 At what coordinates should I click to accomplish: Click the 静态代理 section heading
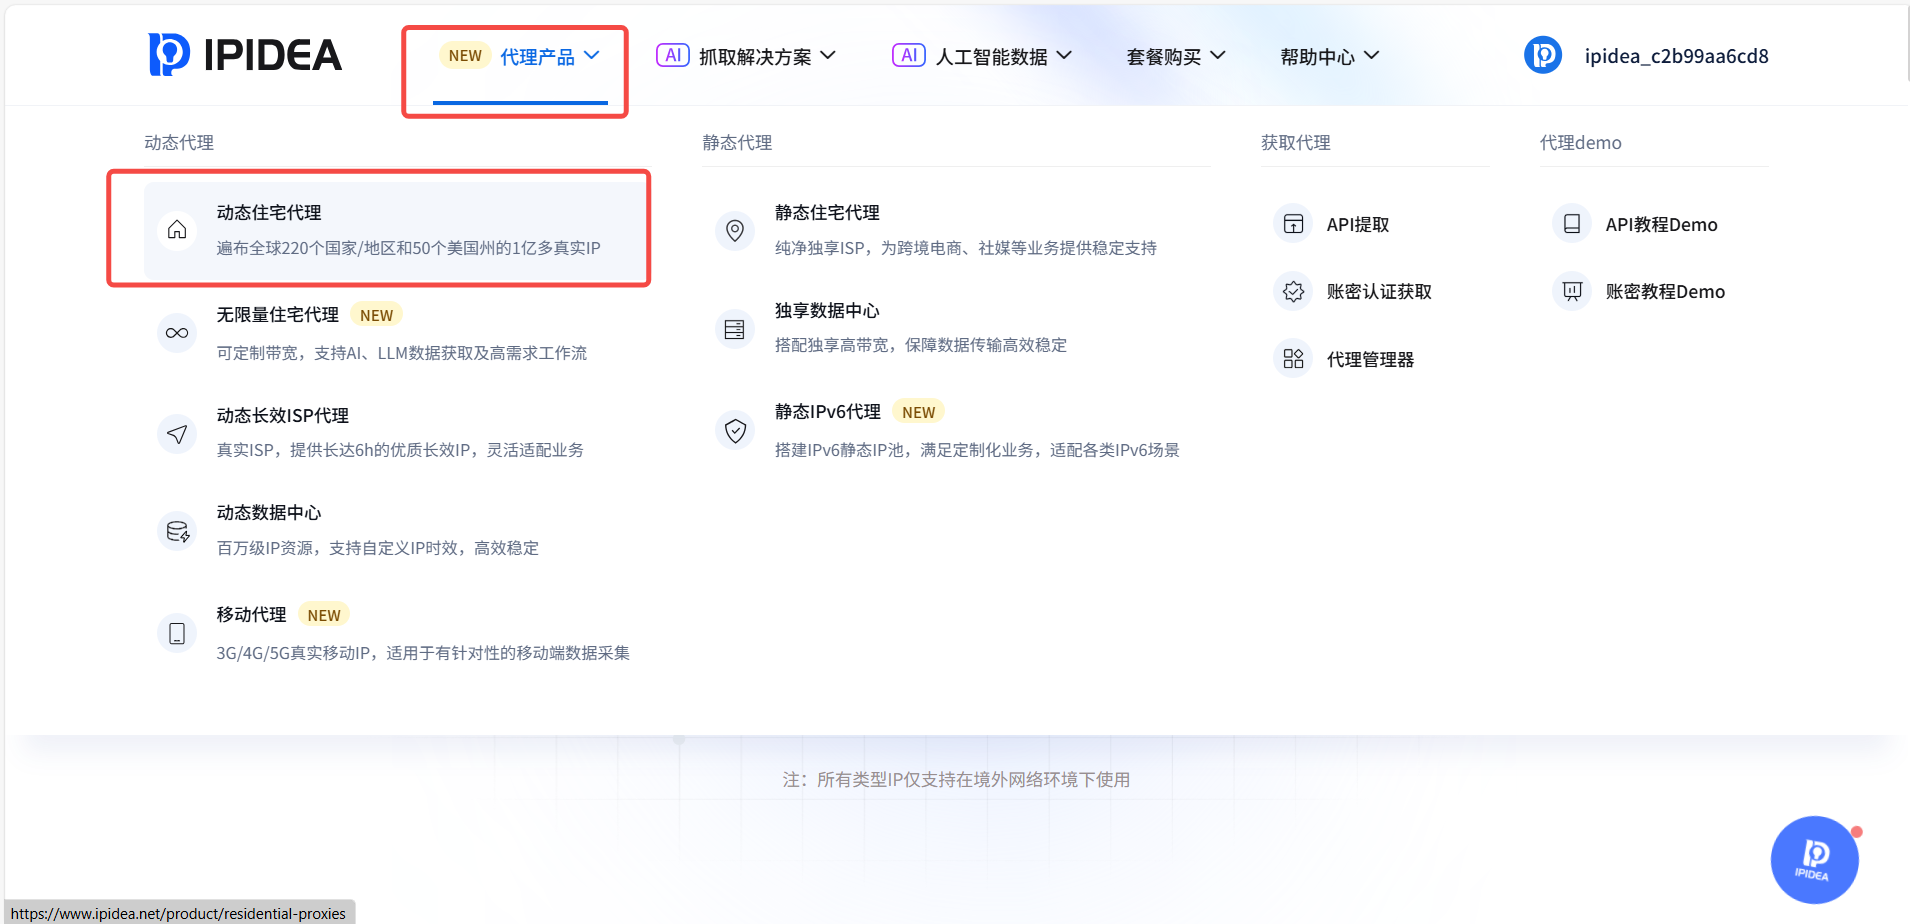[737, 143]
